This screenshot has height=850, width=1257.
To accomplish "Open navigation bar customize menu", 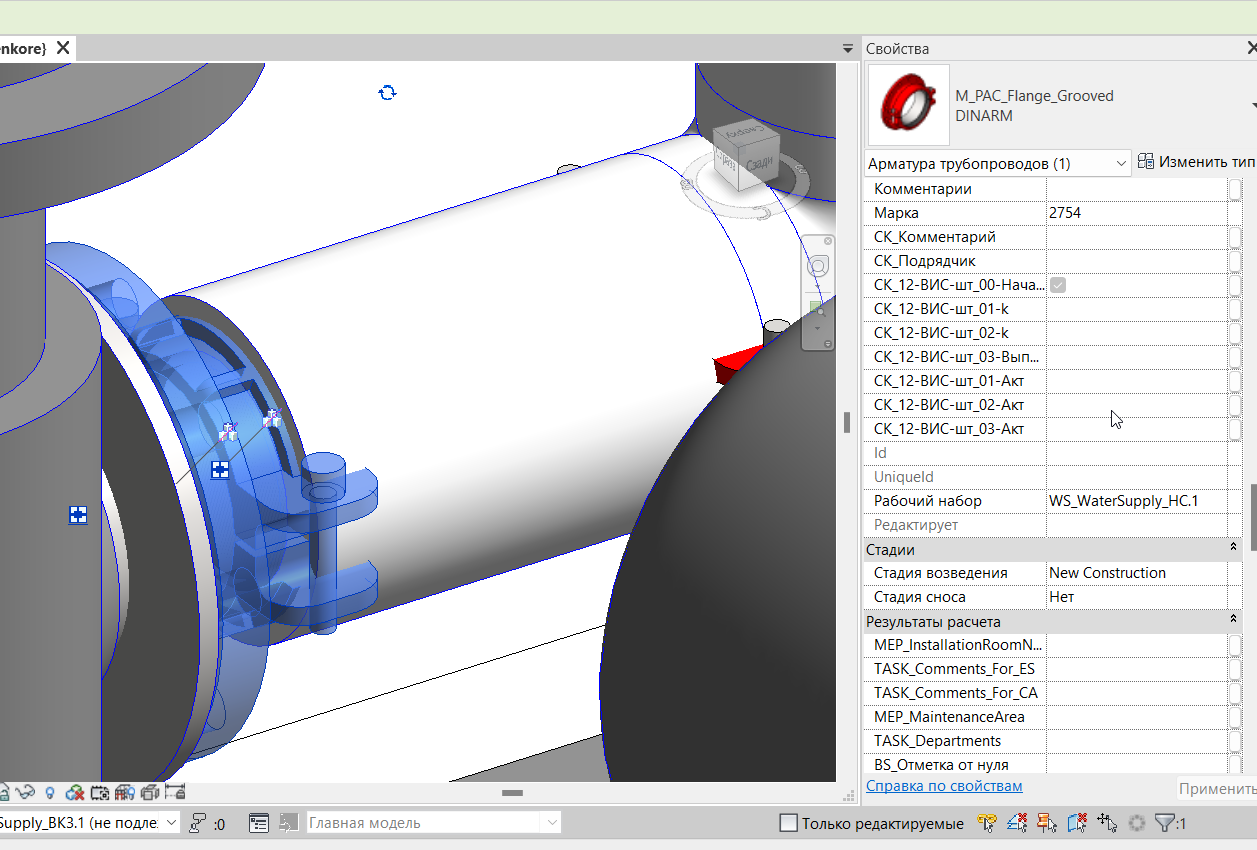I will click(x=828, y=344).
